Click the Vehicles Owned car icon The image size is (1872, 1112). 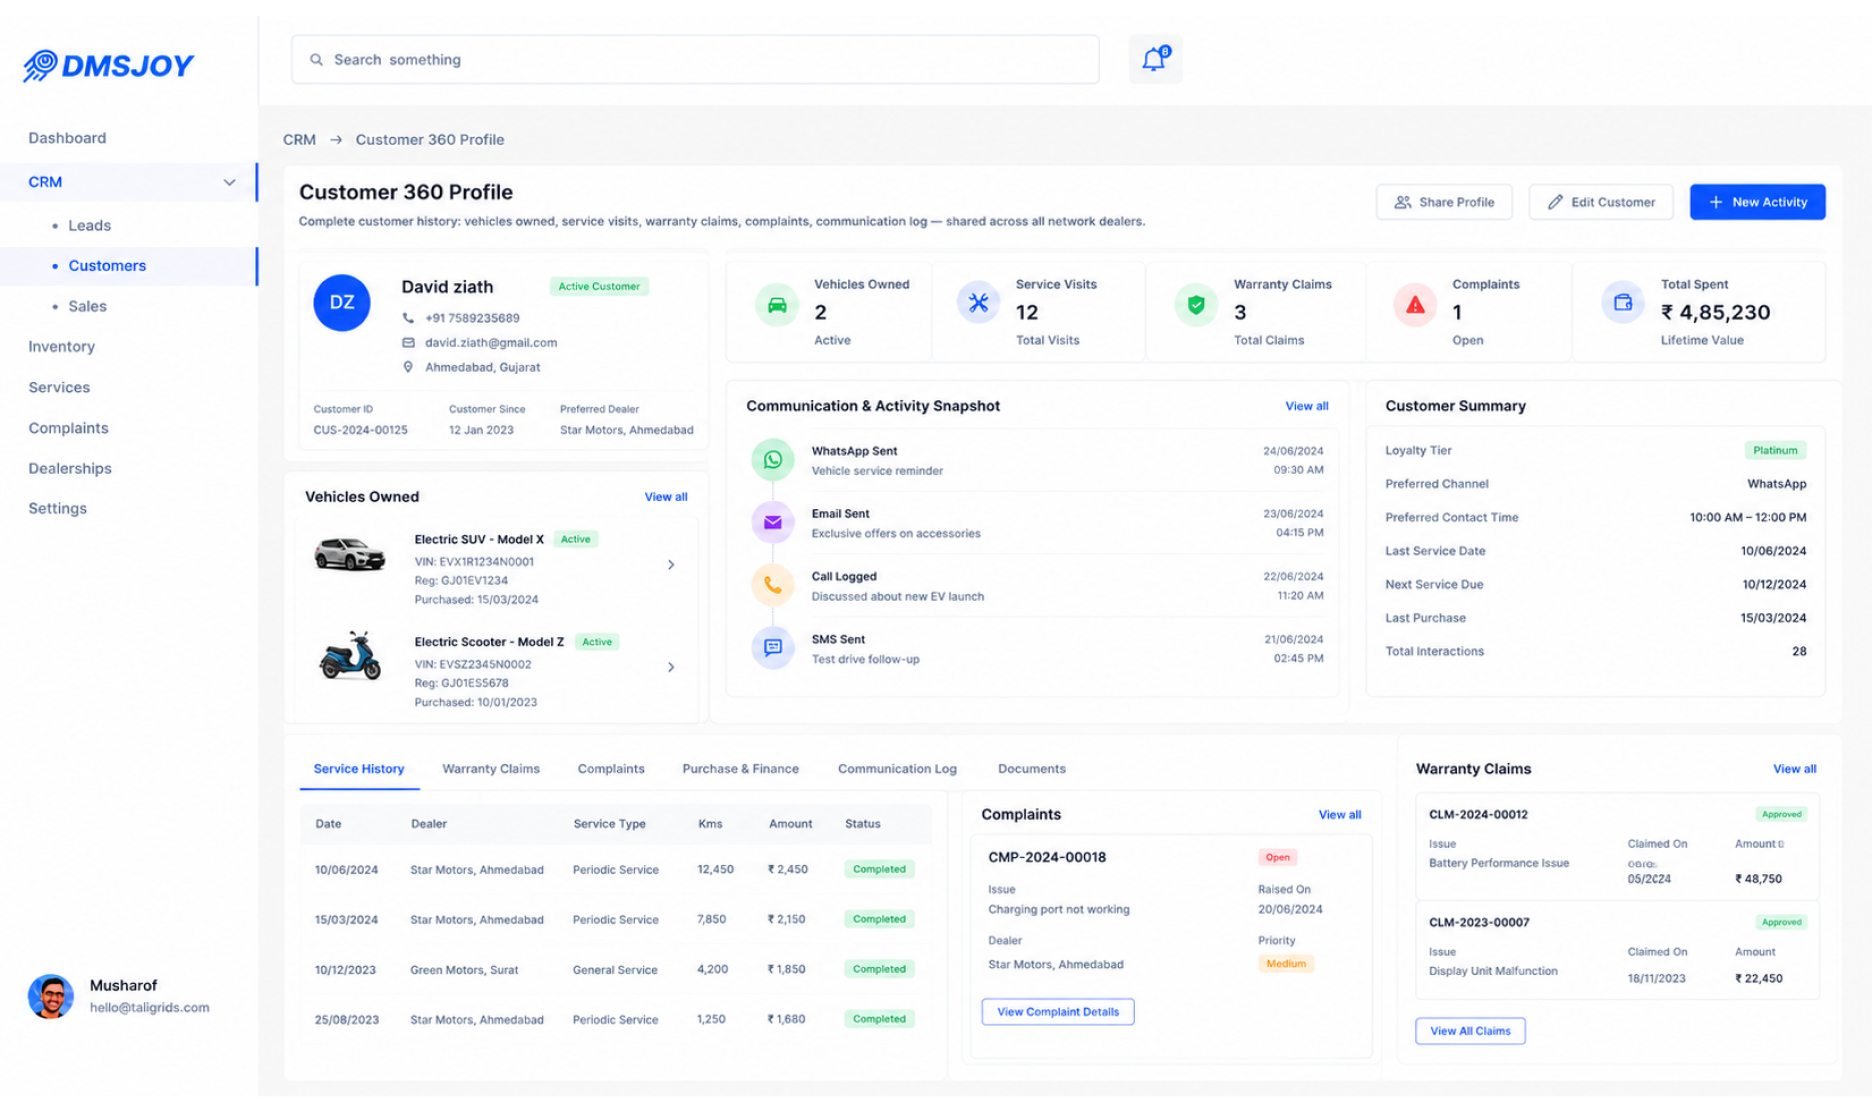coord(777,305)
